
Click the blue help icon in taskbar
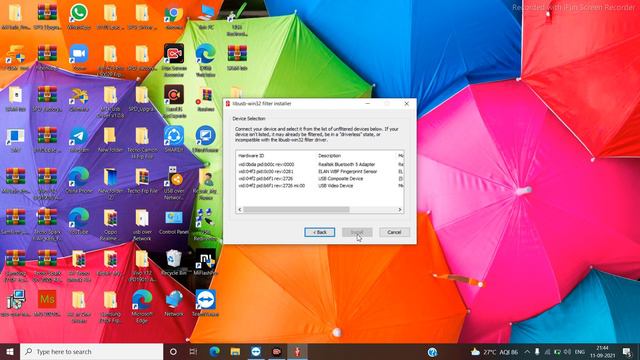[432, 352]
